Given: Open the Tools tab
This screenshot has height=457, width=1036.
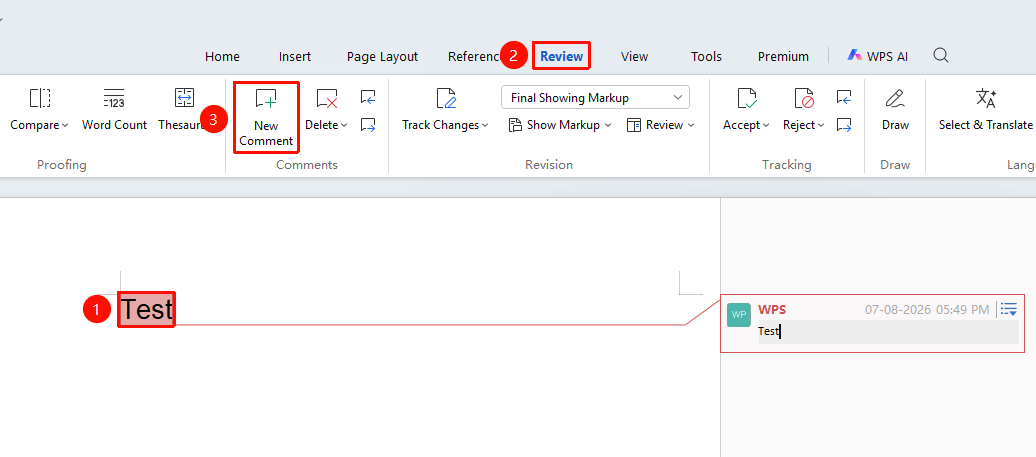Looking at the screenshot, I should (706, 56).
